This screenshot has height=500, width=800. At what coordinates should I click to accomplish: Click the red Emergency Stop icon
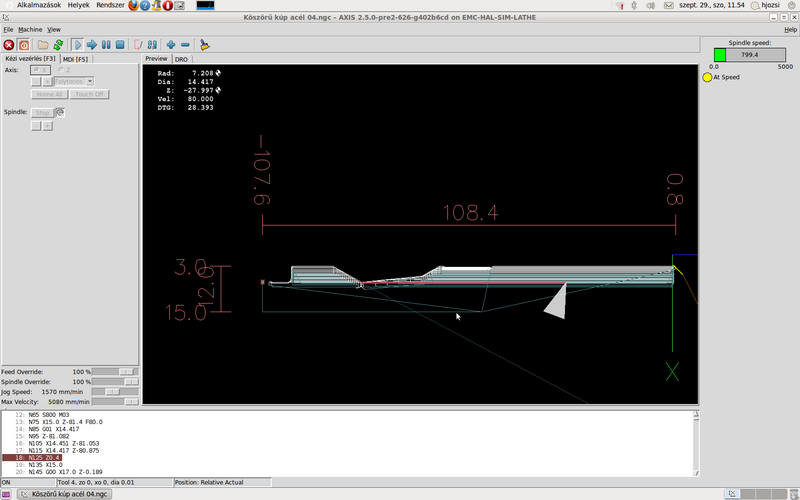coord(8,45)
